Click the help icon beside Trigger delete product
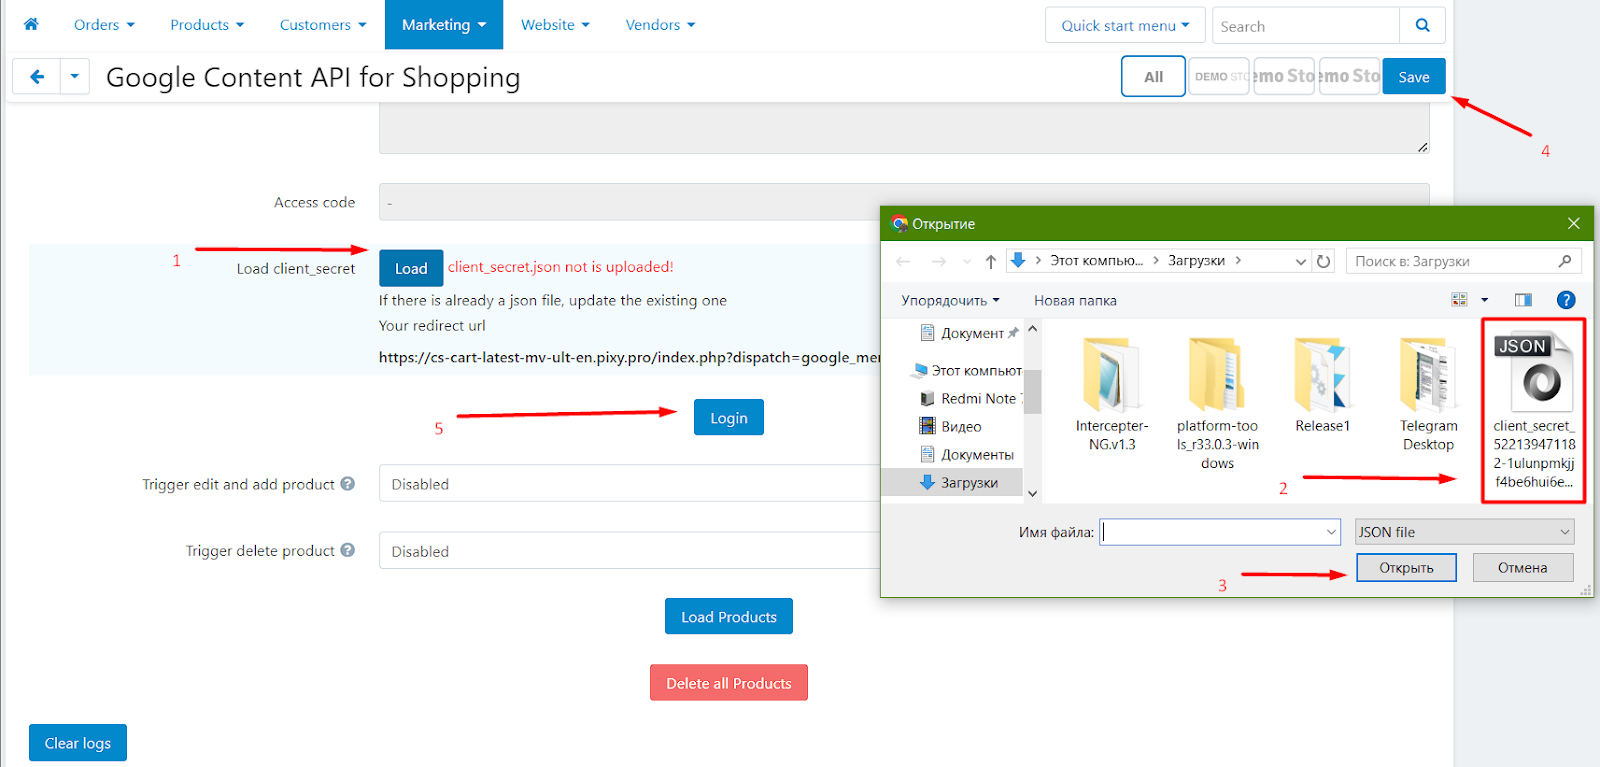Screen dimensions: 1600x767 pyautogui.click(x=348, y=550)
